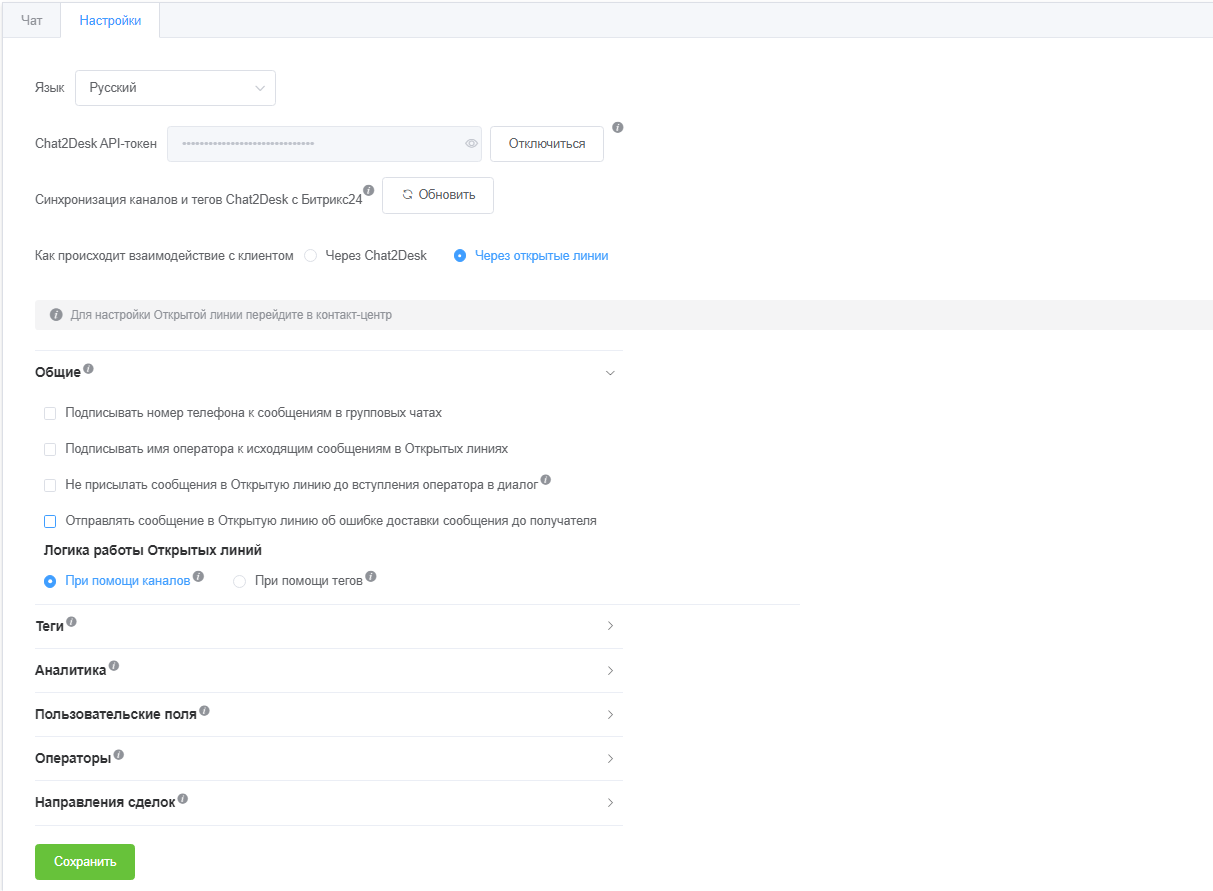Screen dimensions: 1213x891
Task: Click the Обновить sync button
Action: click(438, 195)
